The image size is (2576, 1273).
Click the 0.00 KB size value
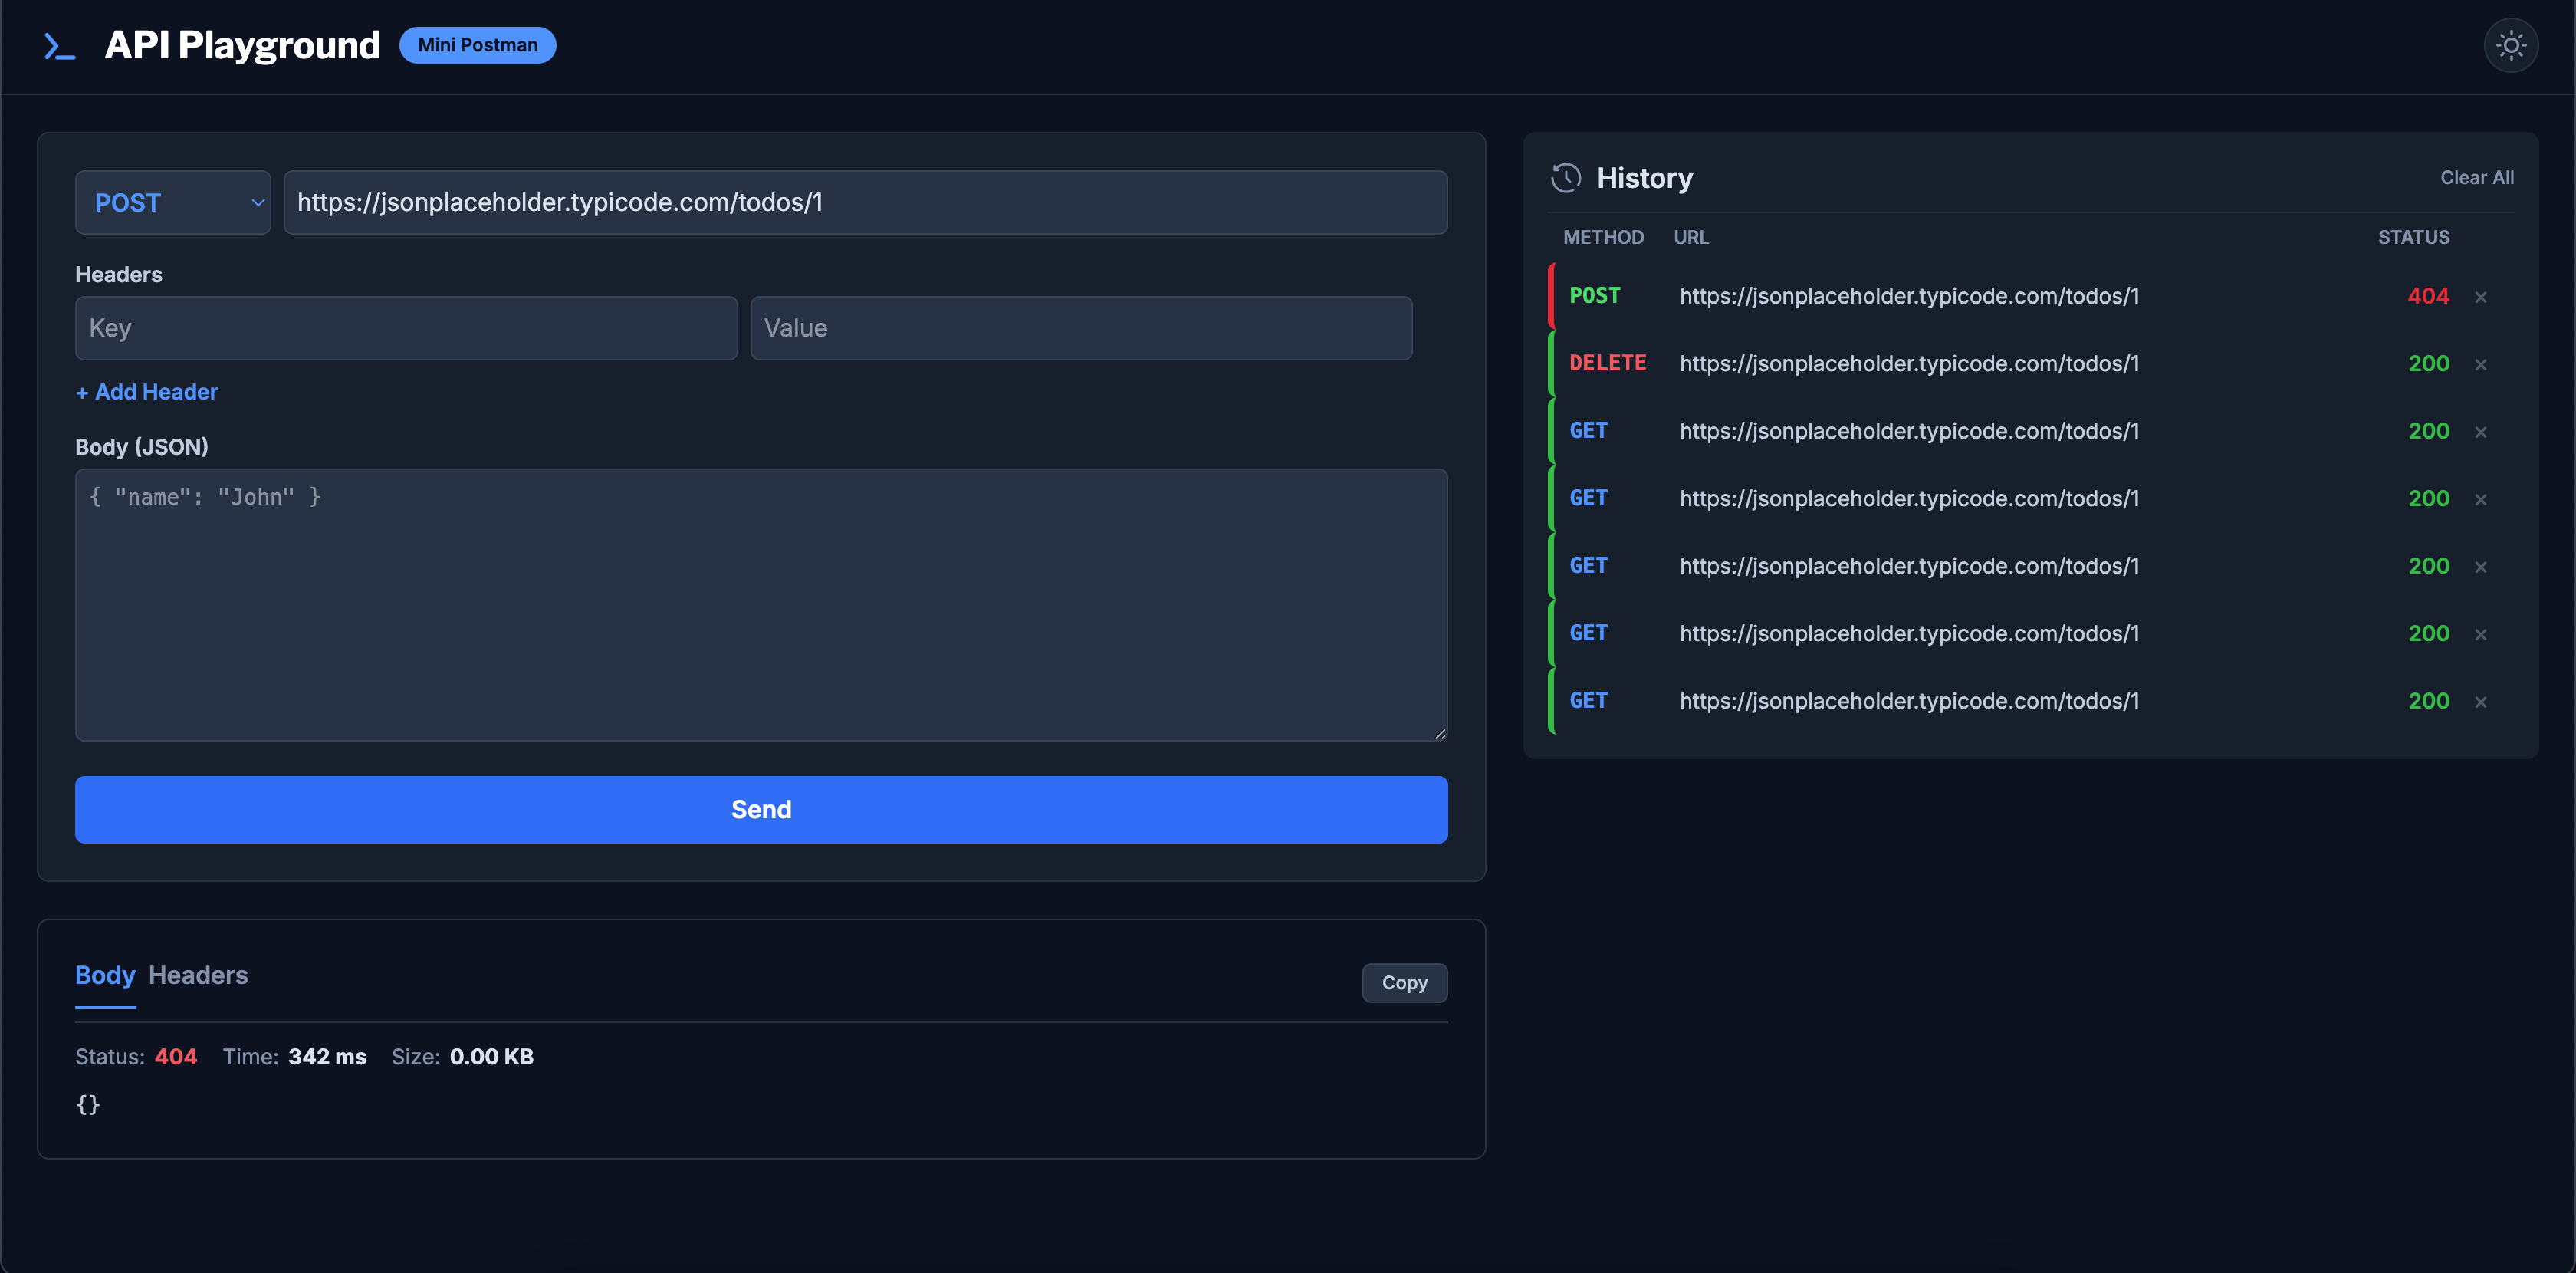point(491,1057)
